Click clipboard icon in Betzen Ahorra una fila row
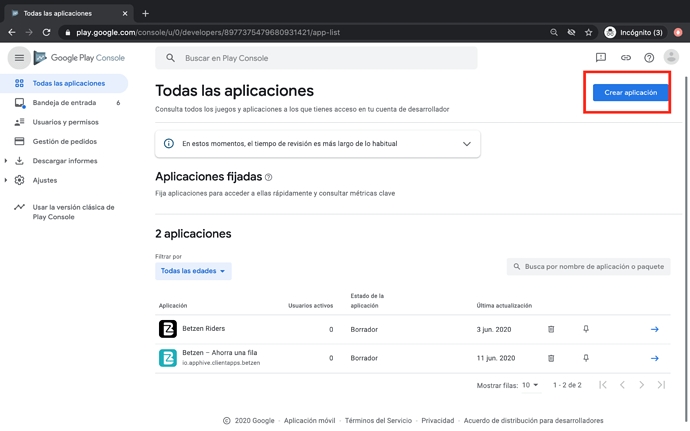The image size is (690, 431). (551, 358)
